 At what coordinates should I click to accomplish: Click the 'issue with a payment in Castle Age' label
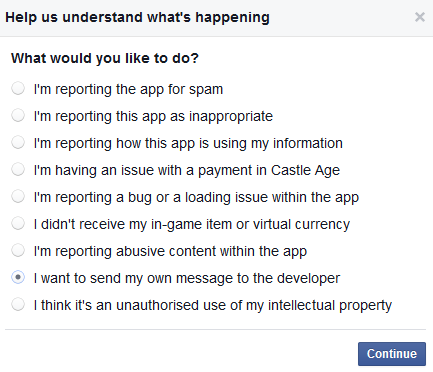[x=230, y=171]
